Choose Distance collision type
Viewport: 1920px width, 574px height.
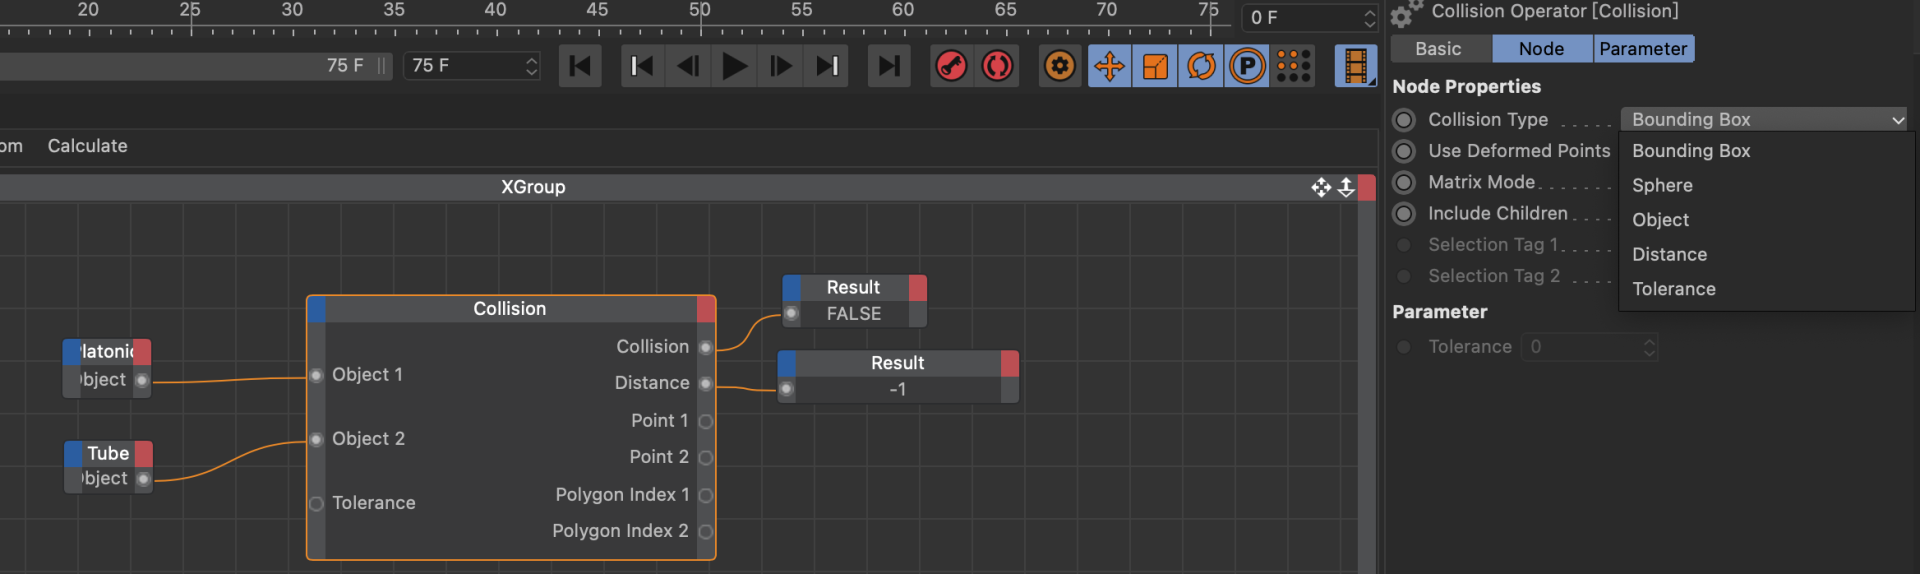click(1766, 255)
